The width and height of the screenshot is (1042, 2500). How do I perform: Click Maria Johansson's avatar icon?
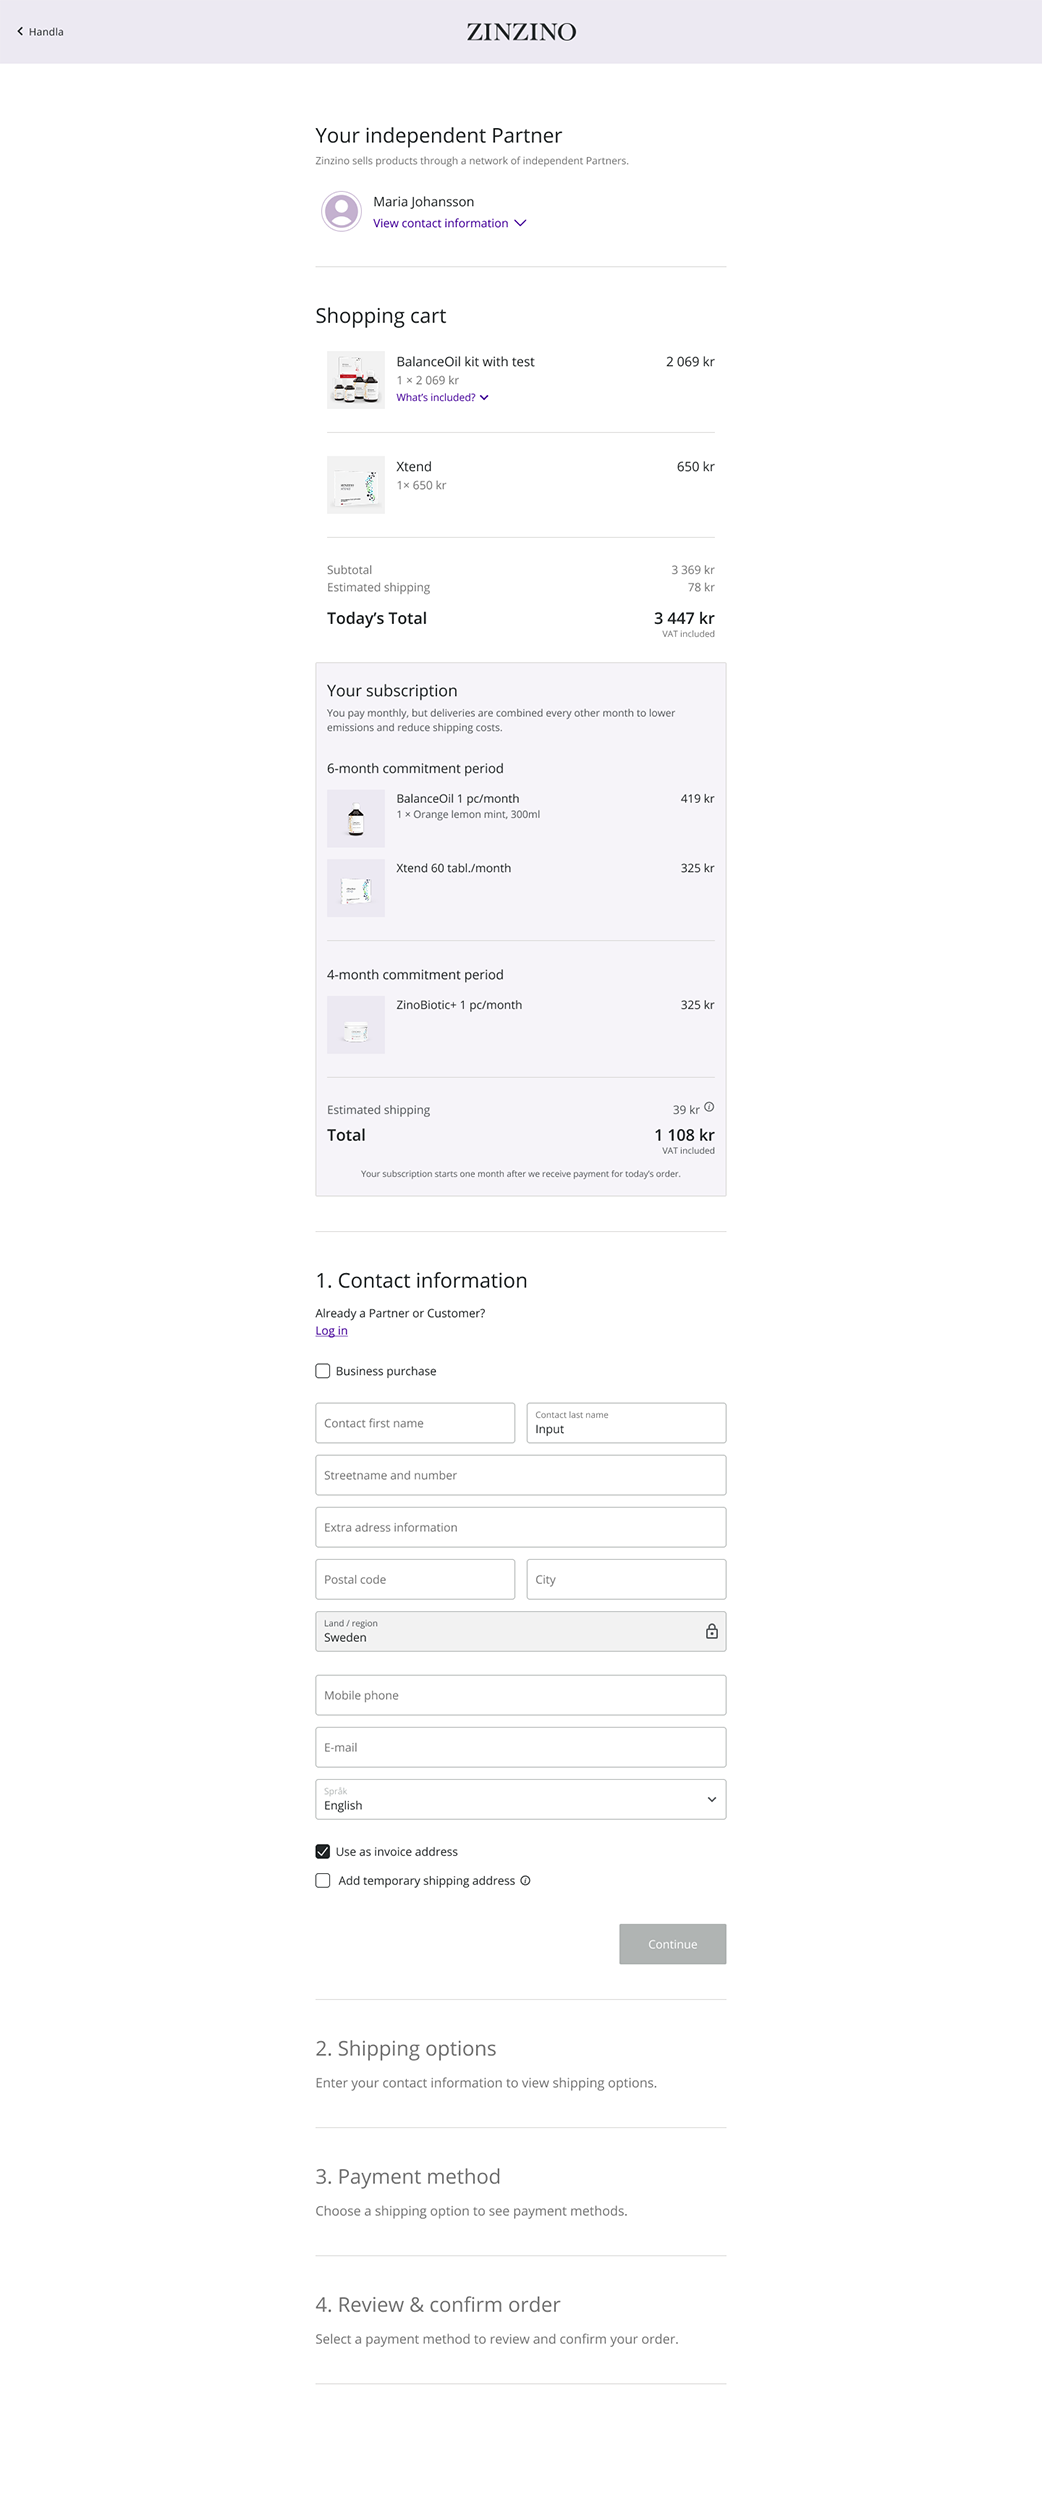tap(340, 211)
